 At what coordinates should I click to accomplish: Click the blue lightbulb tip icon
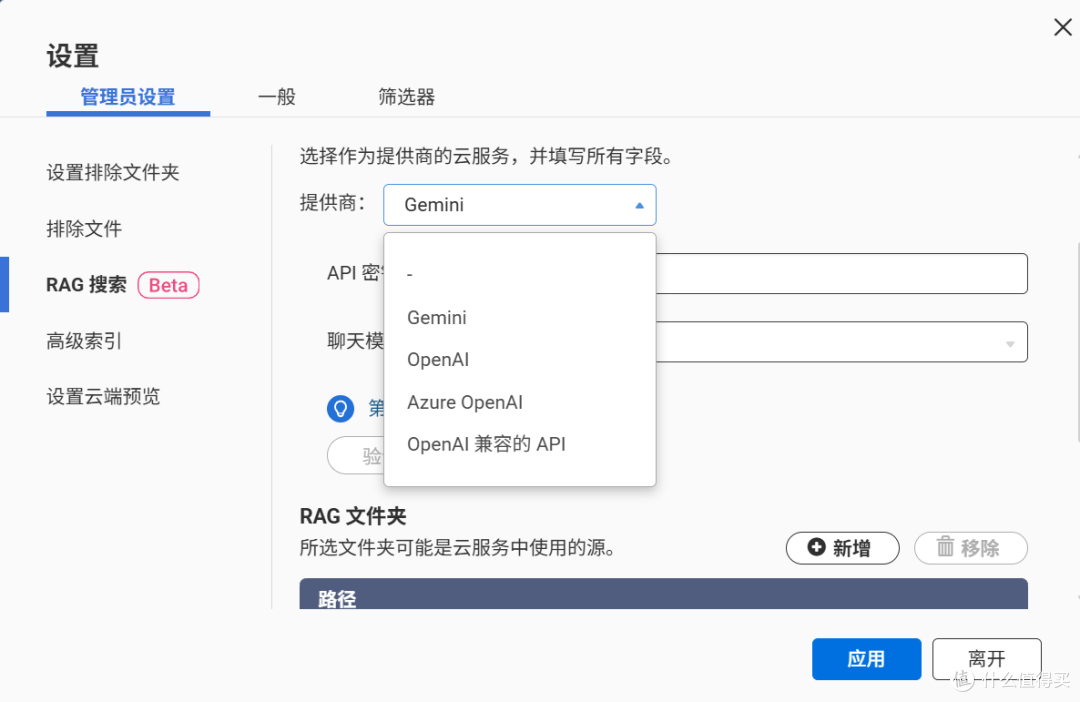(340, 409)
